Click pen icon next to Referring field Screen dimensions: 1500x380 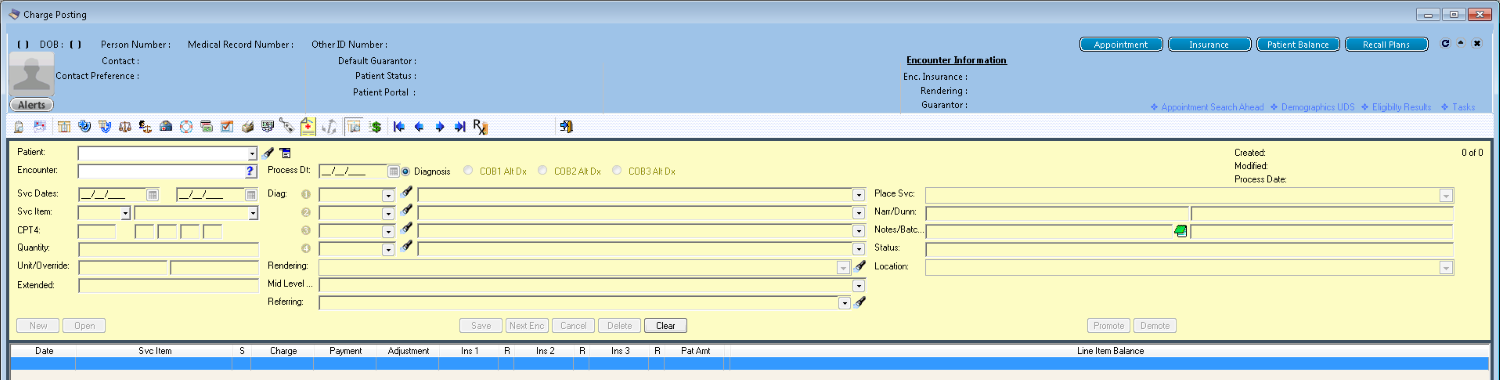859,302
